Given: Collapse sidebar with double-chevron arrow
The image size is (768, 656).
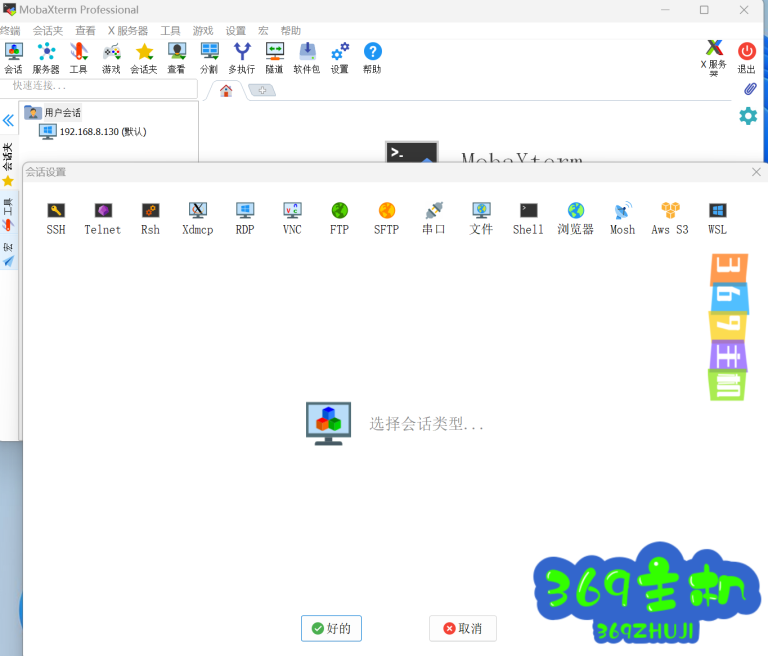Looking at the screenshot, I should (x=8, y=121).
